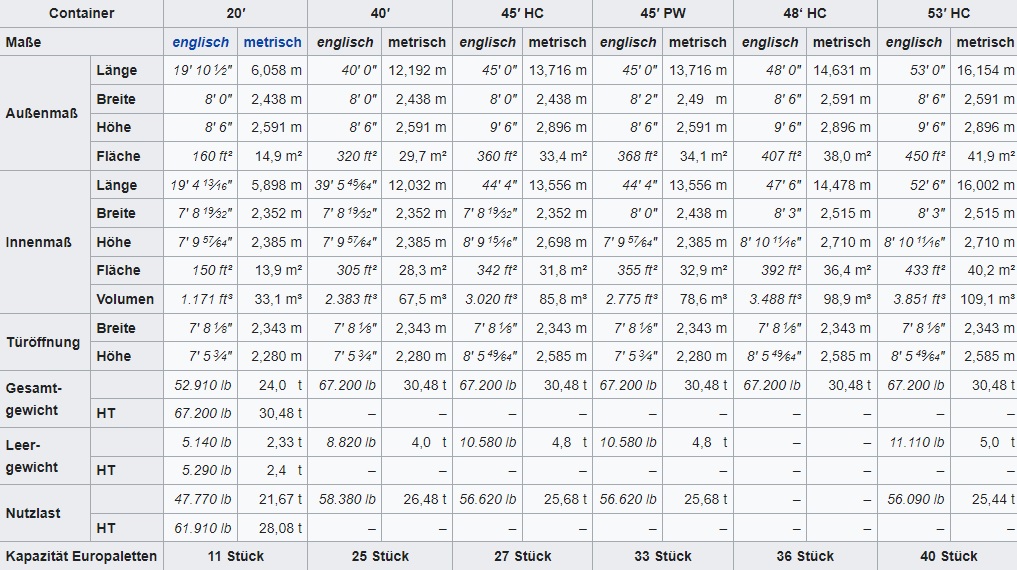Click the Außenmaß row group header
This screenshot has height=570, width=1017.
[42, 113]
